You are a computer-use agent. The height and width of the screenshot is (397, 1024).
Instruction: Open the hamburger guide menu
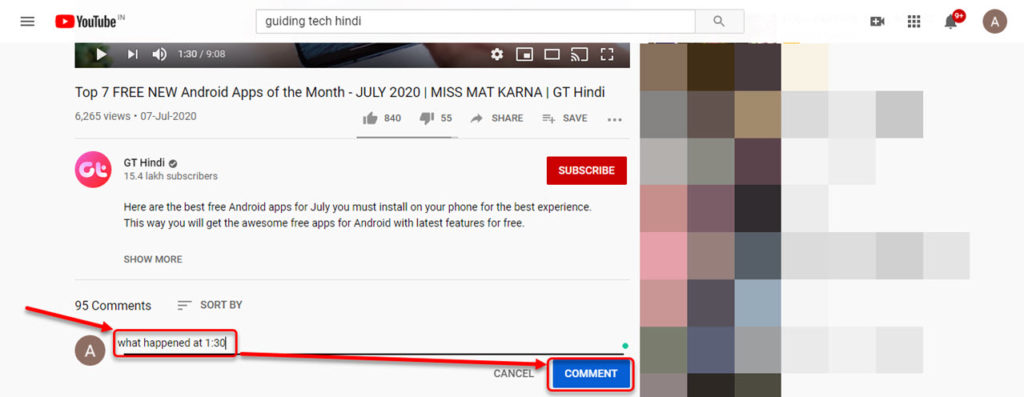pyautogui.click(x=27, y=22)
